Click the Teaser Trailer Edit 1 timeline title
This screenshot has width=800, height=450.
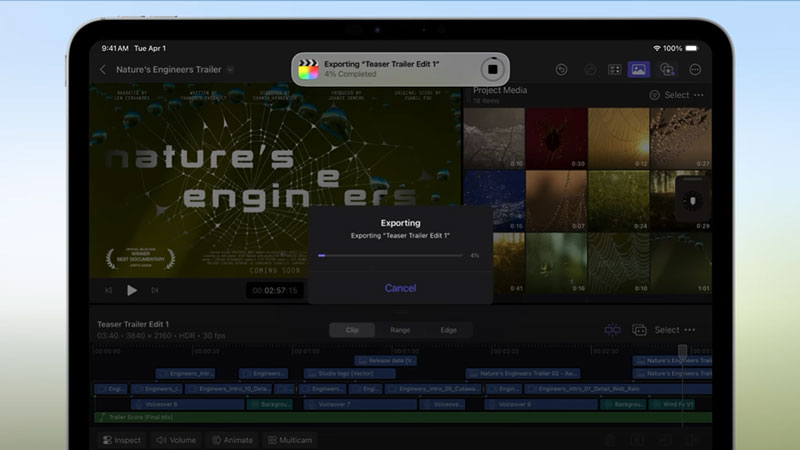point(133,324)
